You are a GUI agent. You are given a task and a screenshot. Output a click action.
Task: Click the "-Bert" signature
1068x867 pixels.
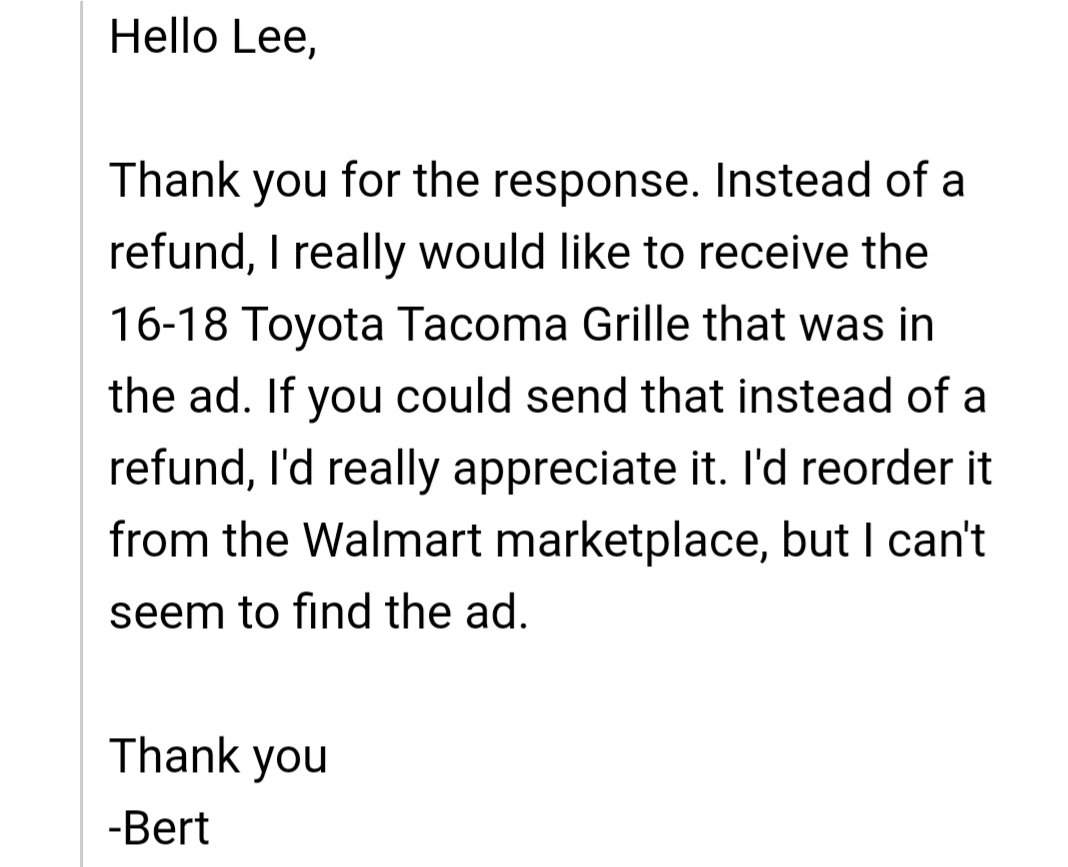click(159, 827)
